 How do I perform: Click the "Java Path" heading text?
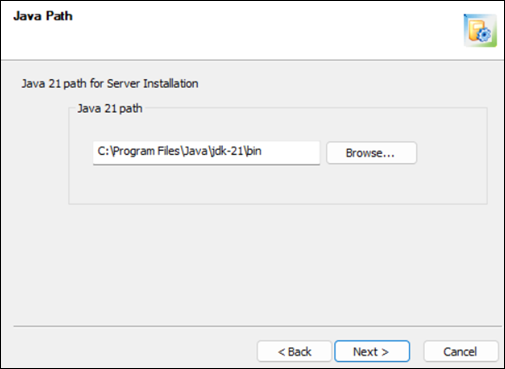[43, 16]
